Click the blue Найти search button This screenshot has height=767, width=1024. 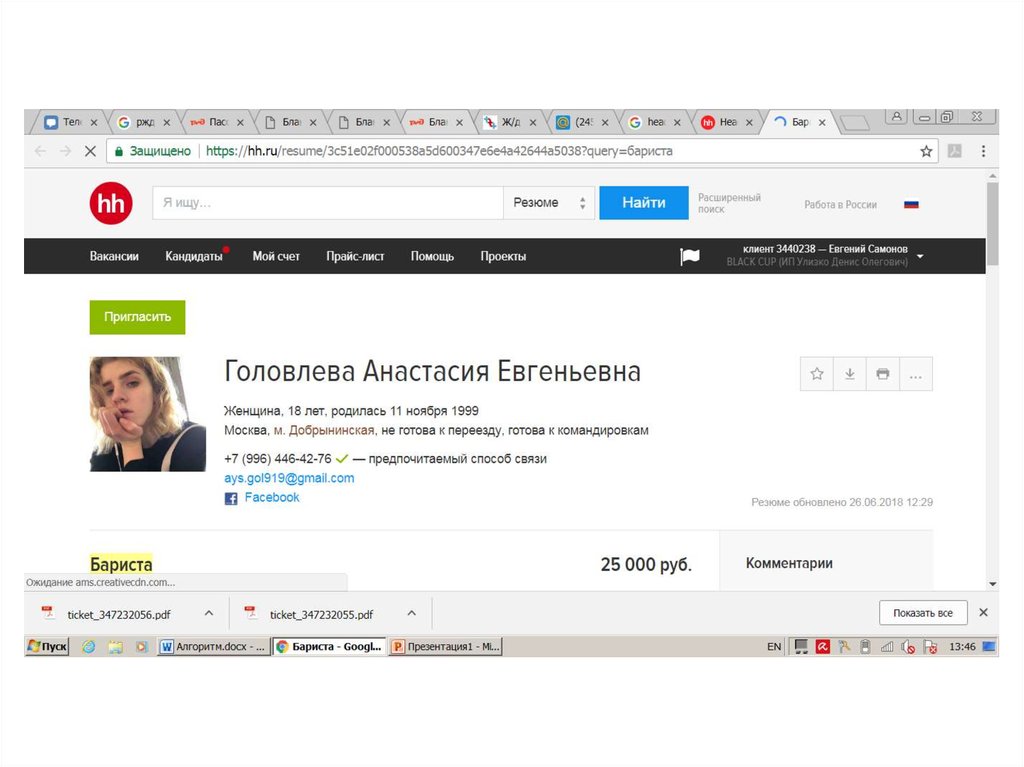pyautogui.click(x=643, y=203)
